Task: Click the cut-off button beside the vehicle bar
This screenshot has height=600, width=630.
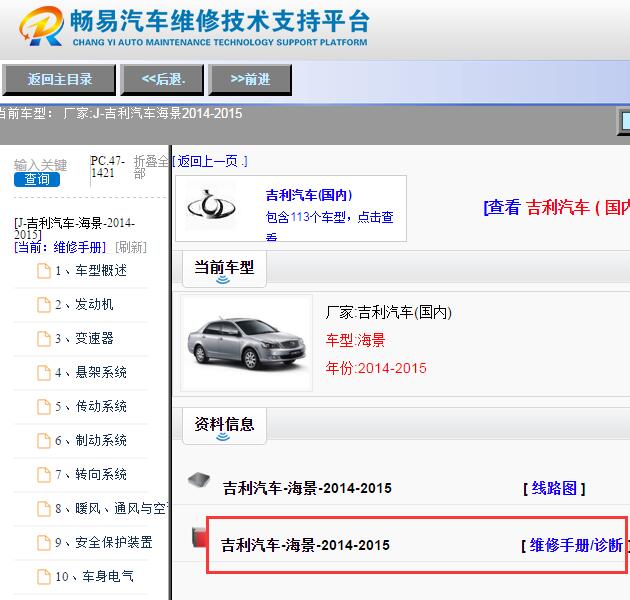Action: tap(624, 121)
